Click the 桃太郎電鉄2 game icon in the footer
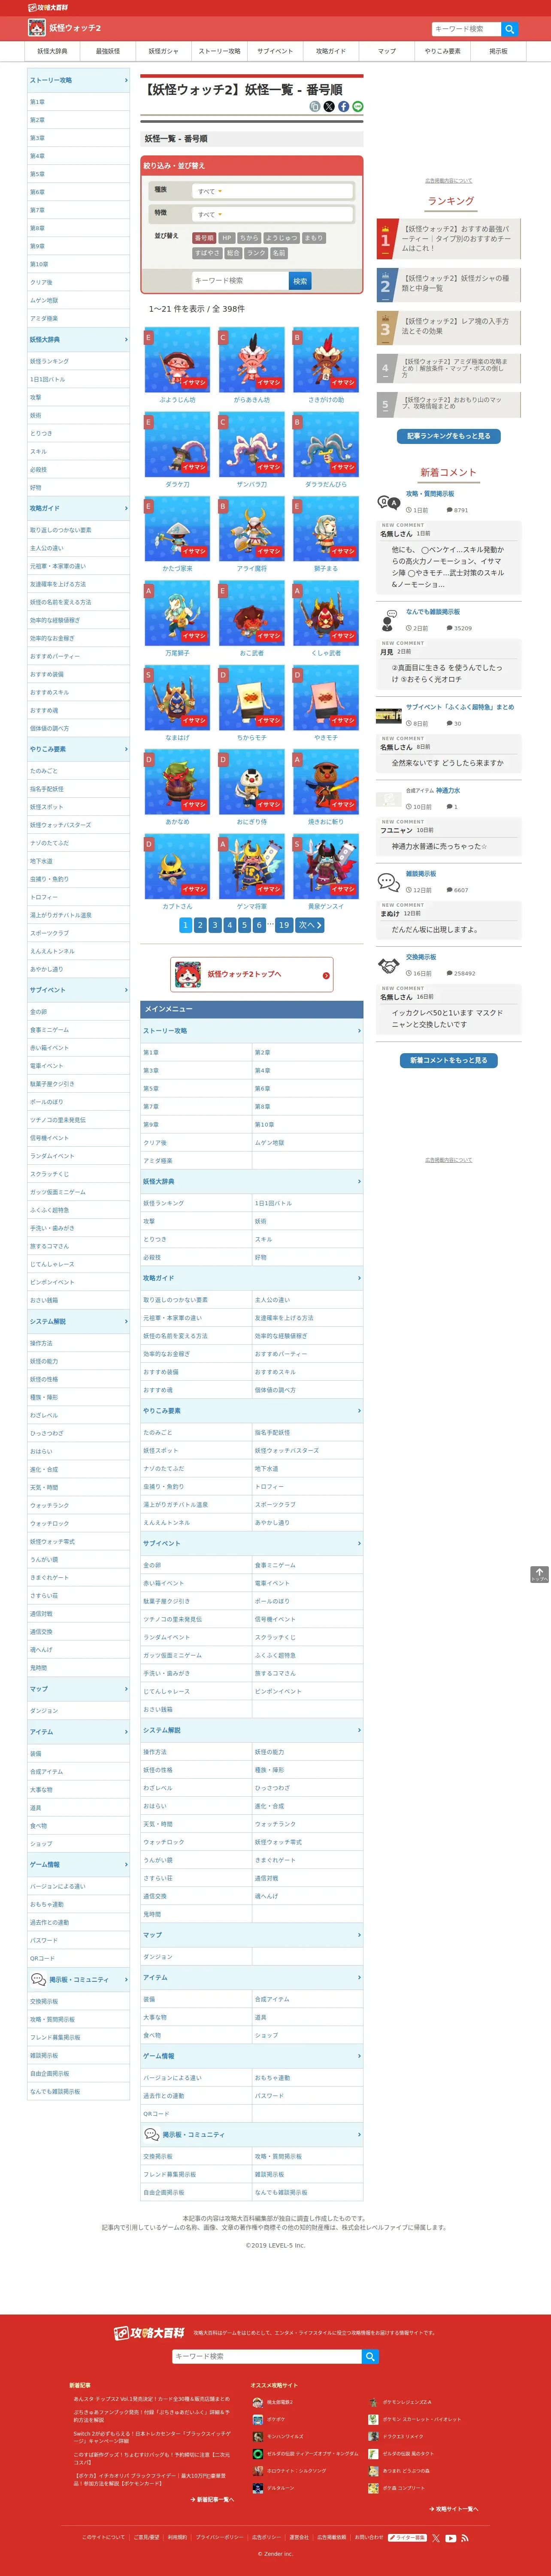Viewport: 551px width, 2576px height. click(257, 2402)
